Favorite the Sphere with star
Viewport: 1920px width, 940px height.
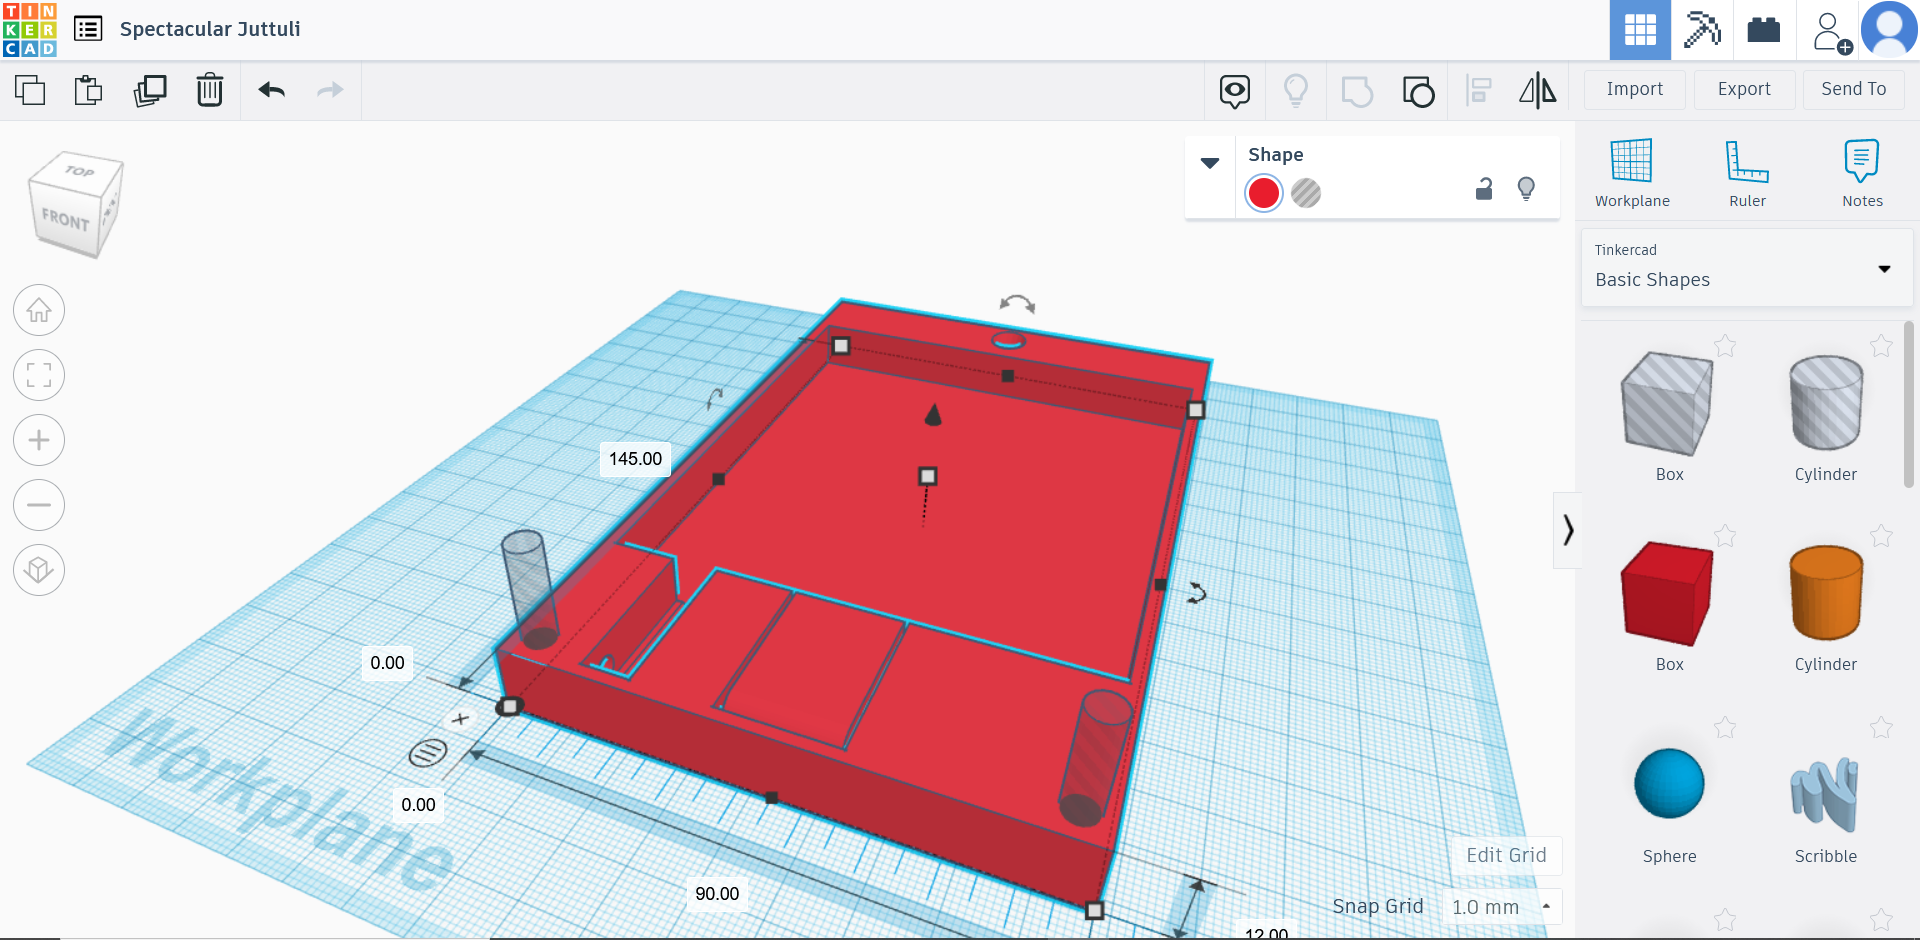click(x=1725, y=728)
